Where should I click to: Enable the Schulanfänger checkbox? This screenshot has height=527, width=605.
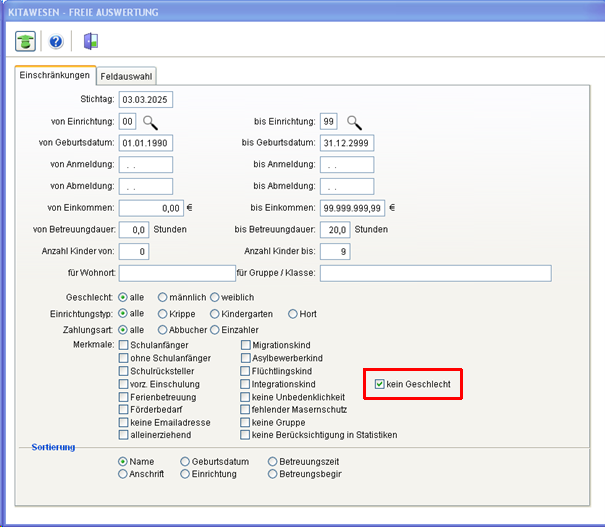124,345
